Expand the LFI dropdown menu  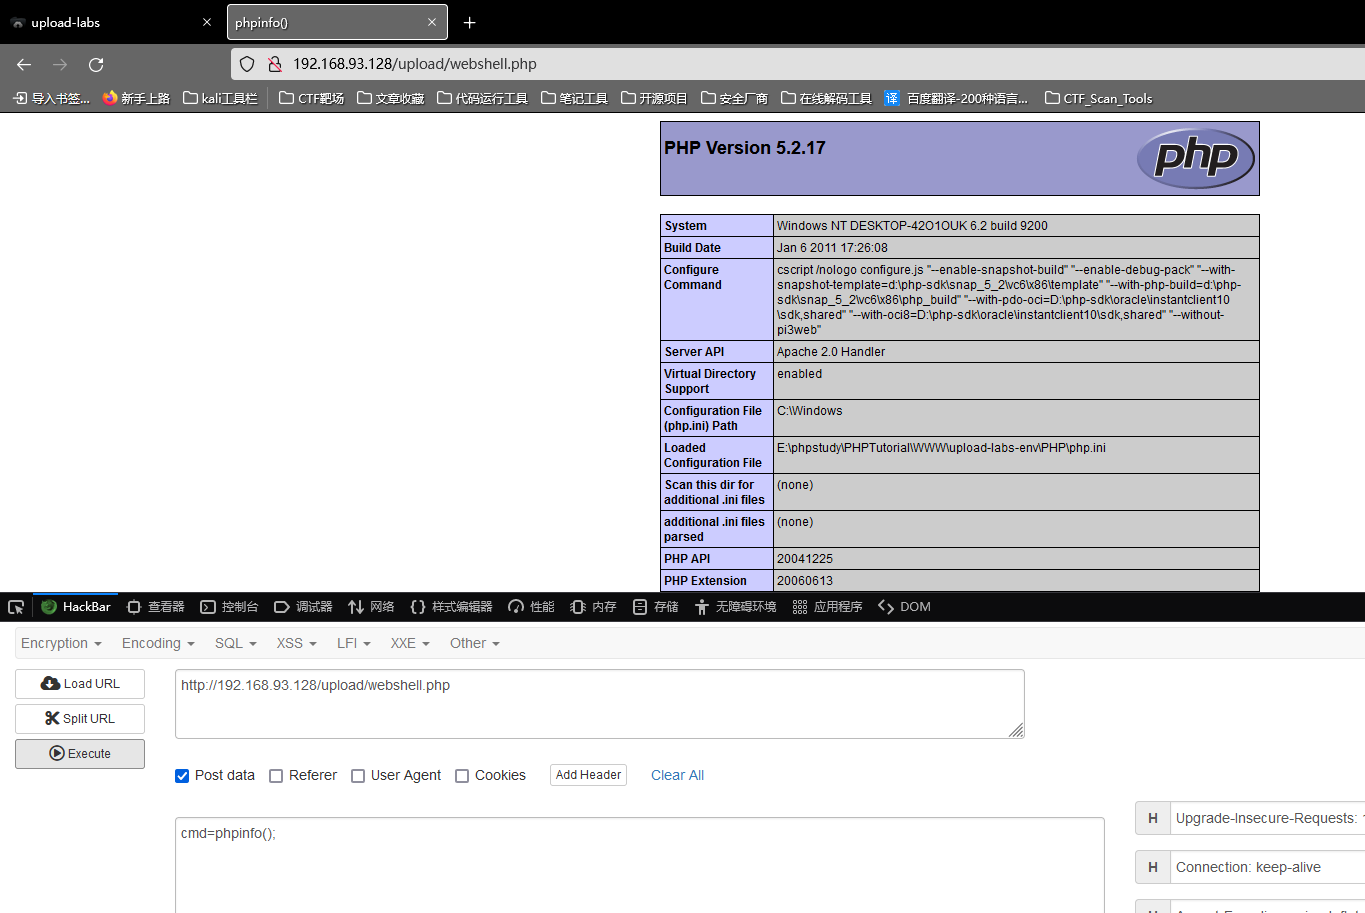354,643
